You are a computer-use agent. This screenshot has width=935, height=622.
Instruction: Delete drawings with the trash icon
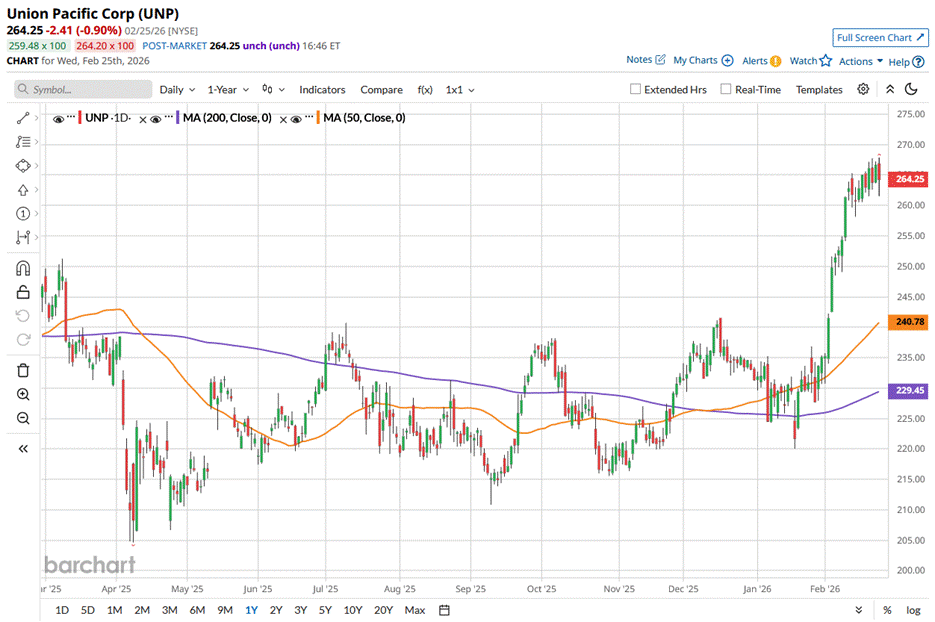point(23,370)
